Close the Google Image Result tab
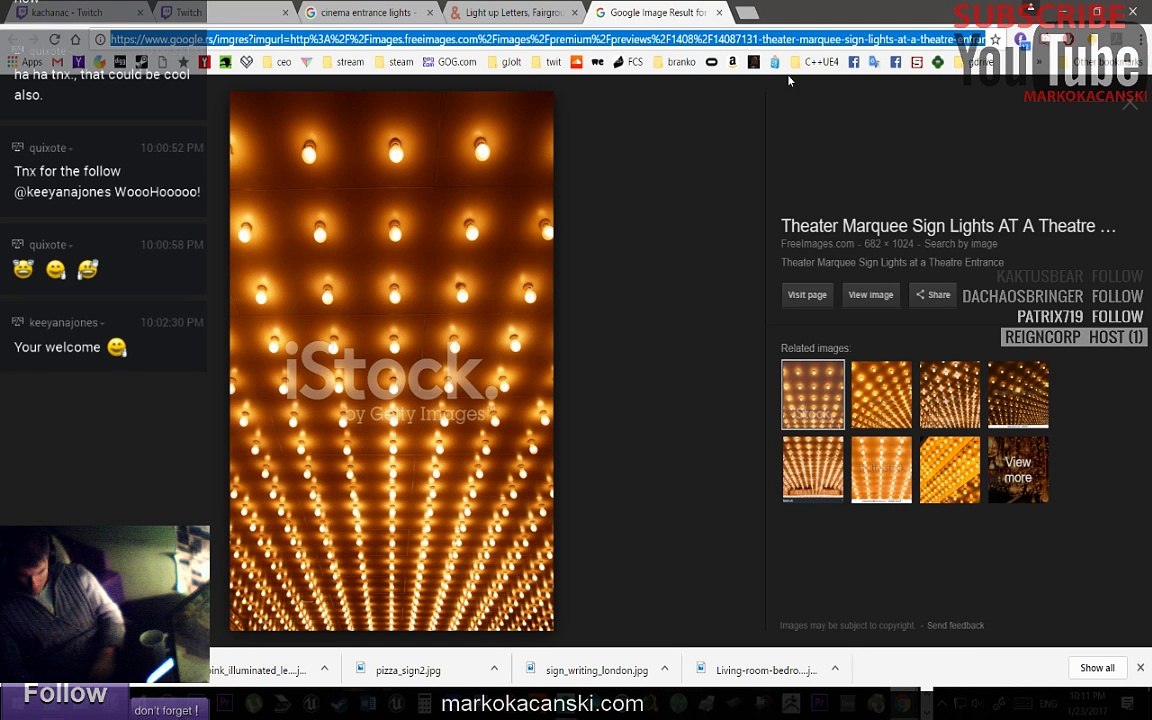The width and height of the screenshot is (1152, 720). pos(720,12)
